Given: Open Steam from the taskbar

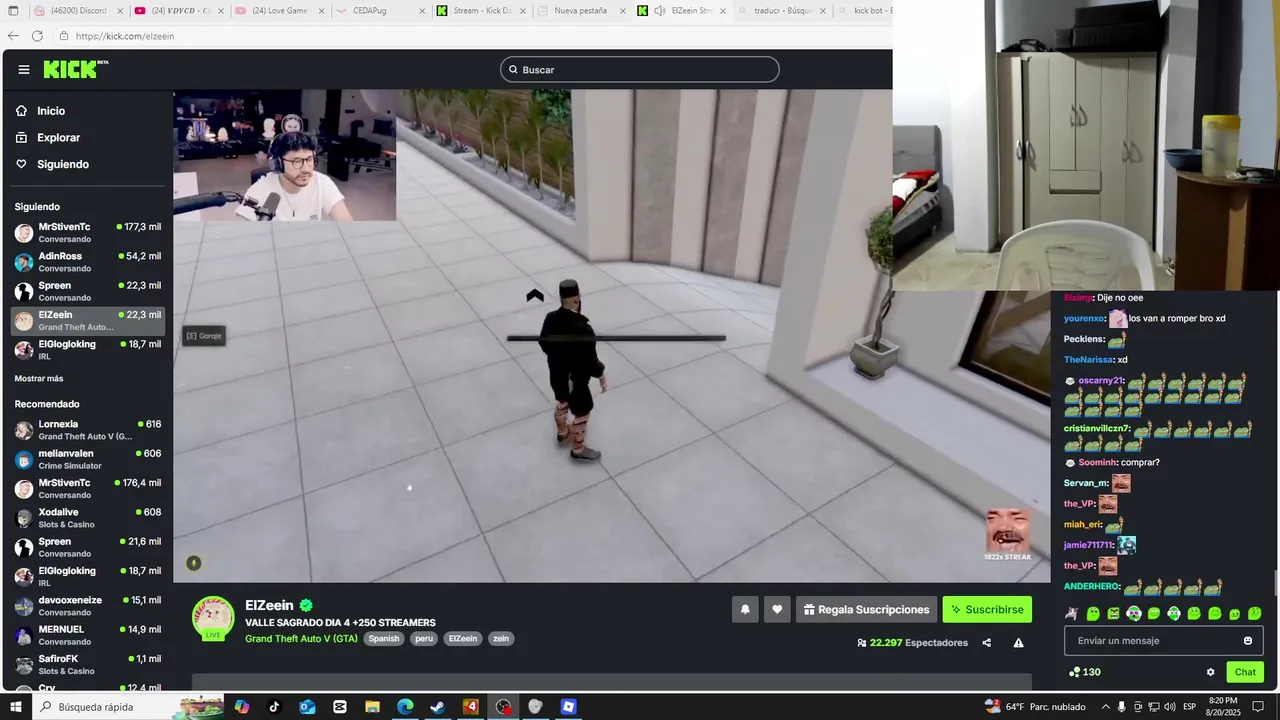Looking at the screenshot, I should pos(437,707).
